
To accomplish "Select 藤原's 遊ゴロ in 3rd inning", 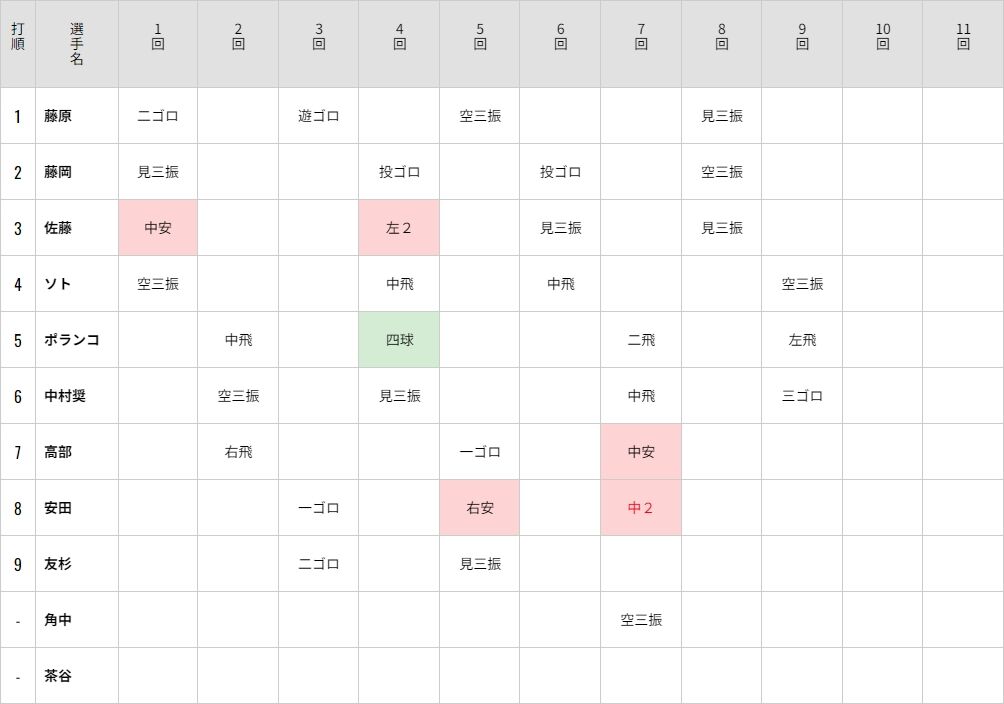I will click(x=319, y=116).
